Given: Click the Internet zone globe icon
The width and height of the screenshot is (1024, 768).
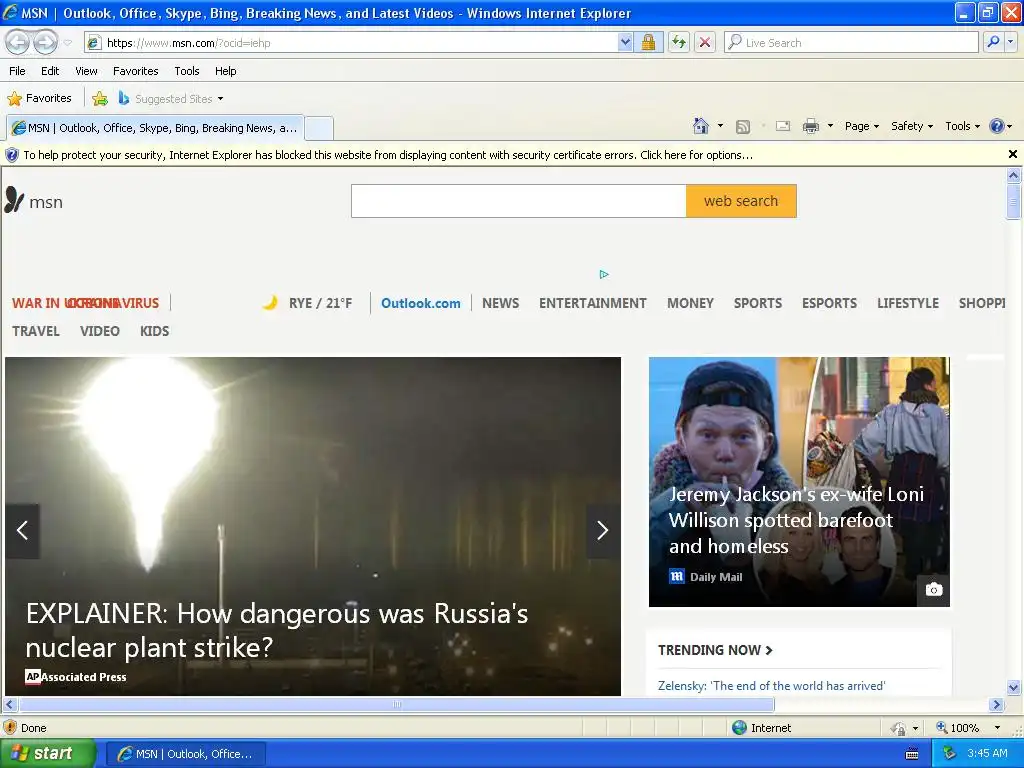Looking at the screenshot, I should click(x=739, y=728).
